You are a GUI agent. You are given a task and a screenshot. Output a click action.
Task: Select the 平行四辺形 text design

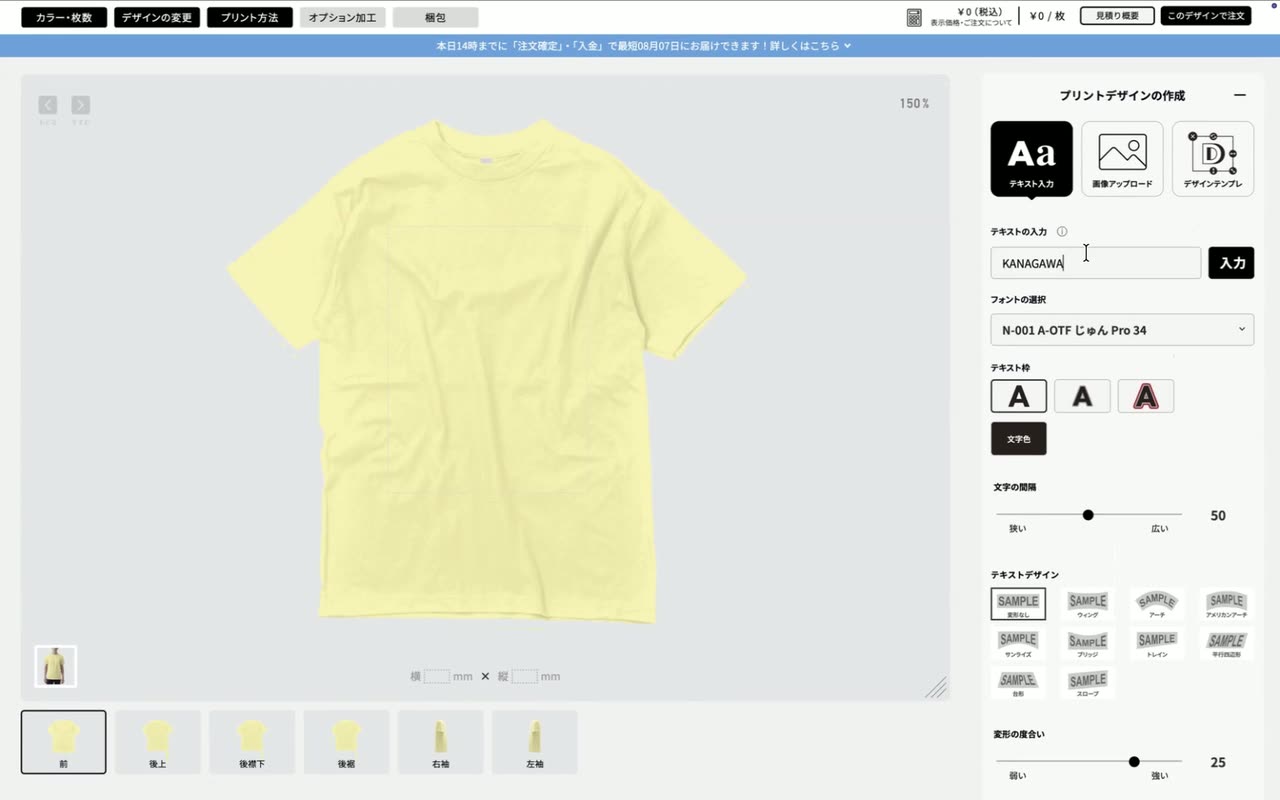tap(1226, 643)
